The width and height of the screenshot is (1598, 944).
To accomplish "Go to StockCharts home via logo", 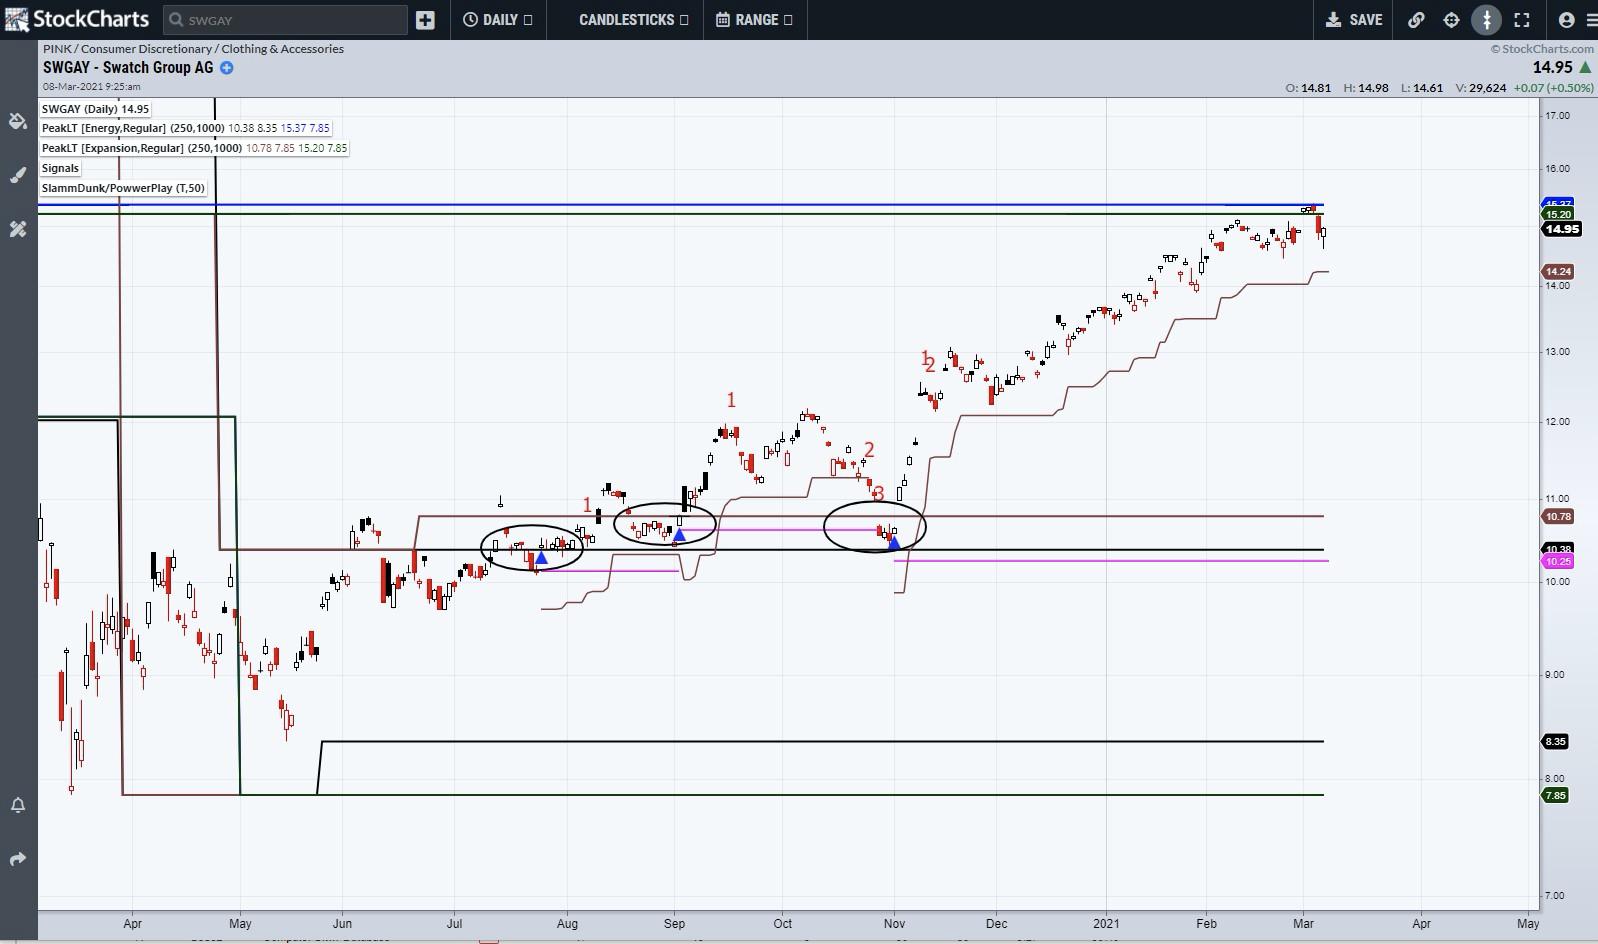I will tap(77, 19).
